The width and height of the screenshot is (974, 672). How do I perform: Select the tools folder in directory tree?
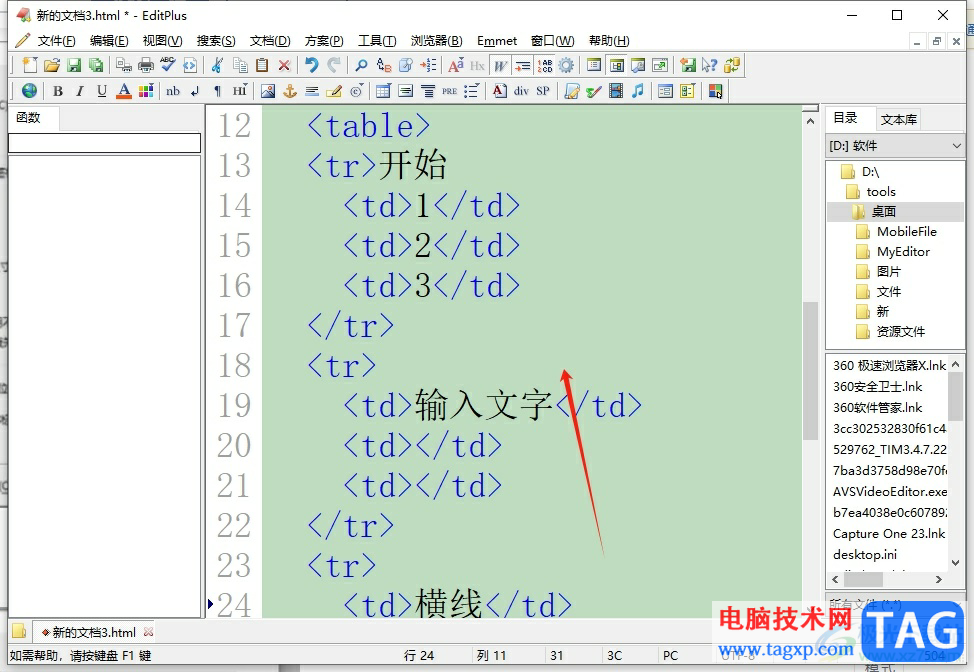(x=881, y=191)
